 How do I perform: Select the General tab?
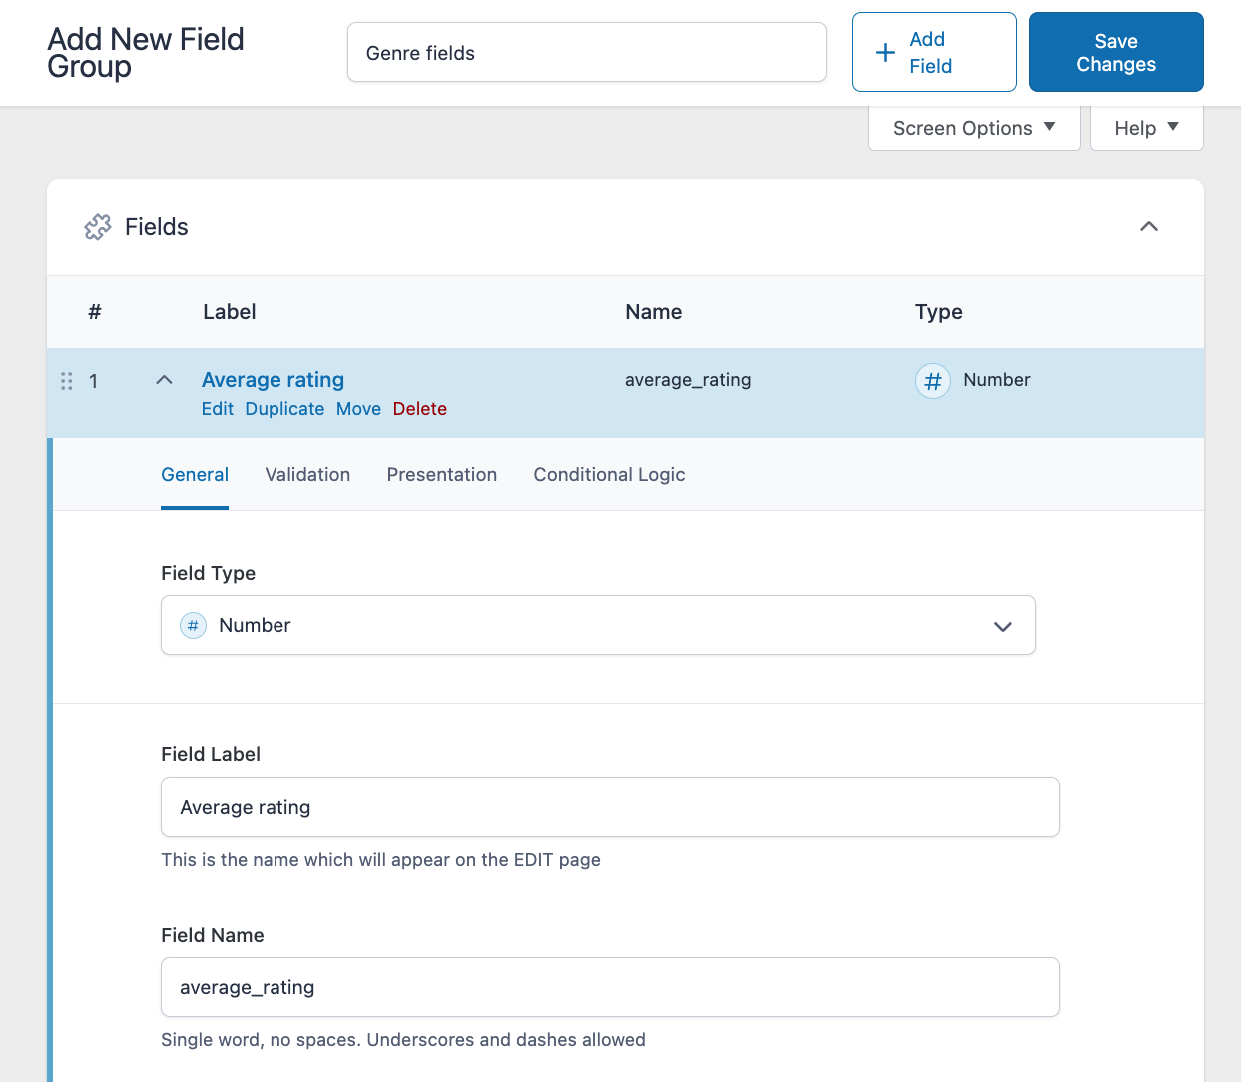coord(195,474)
